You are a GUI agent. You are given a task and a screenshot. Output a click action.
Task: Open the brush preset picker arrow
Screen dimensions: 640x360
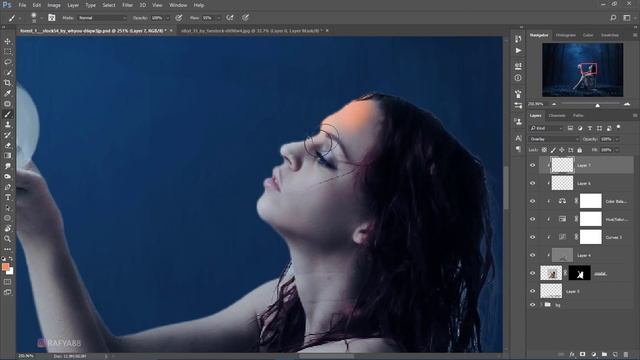click(42, 18)
